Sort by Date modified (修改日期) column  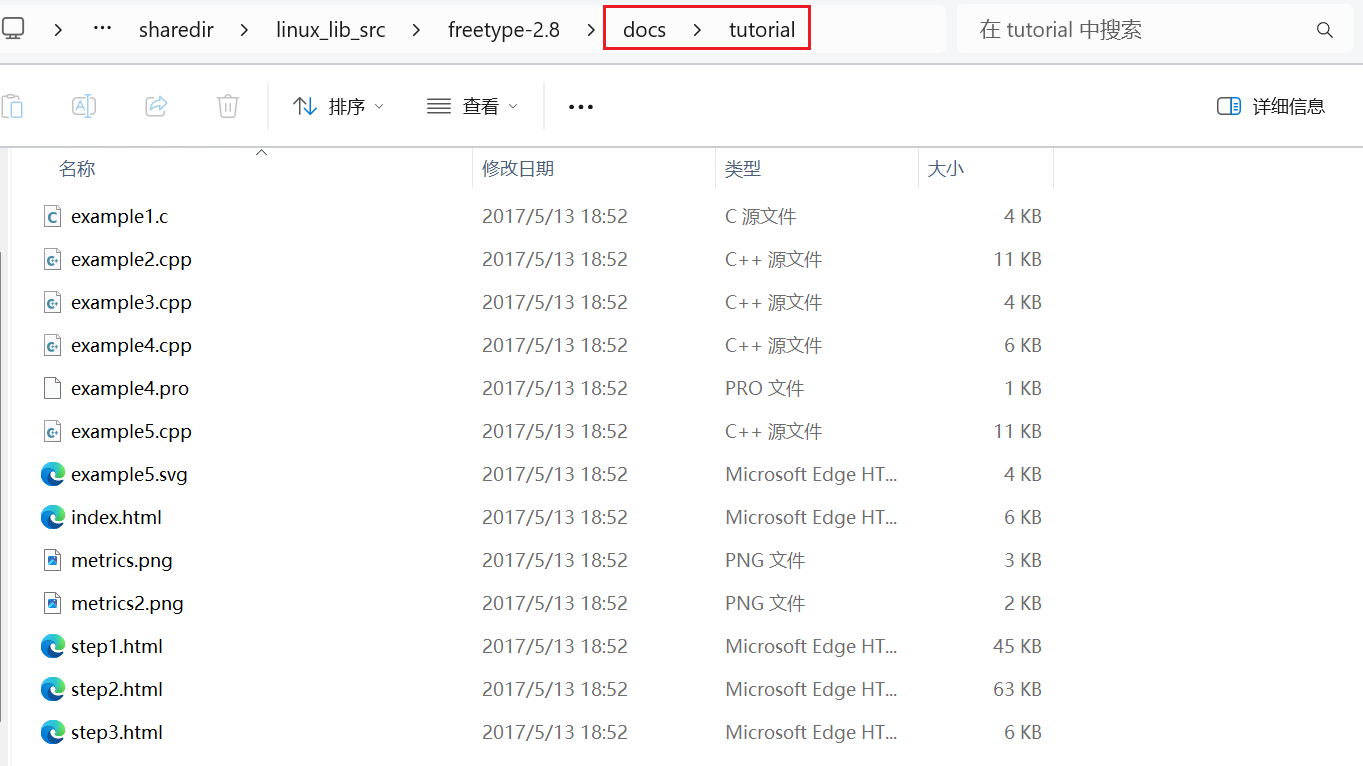(x=518, y=169)
